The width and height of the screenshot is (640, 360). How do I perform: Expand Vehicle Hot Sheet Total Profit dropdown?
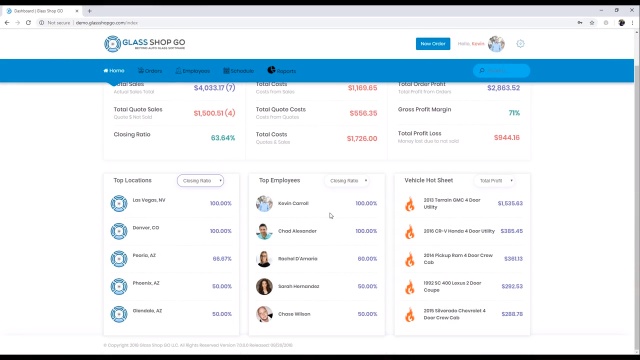(495, 180)
